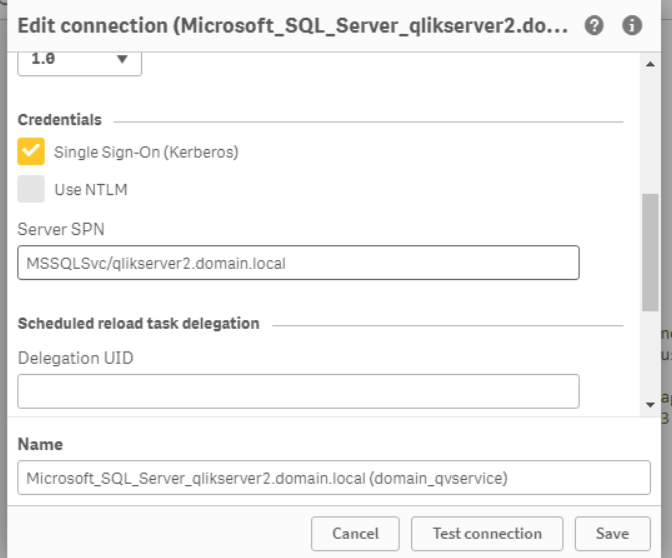Click the Use NTLM label text
Image resolution: width=672 pixels, height=558 pixels.
tap(91, 190)
